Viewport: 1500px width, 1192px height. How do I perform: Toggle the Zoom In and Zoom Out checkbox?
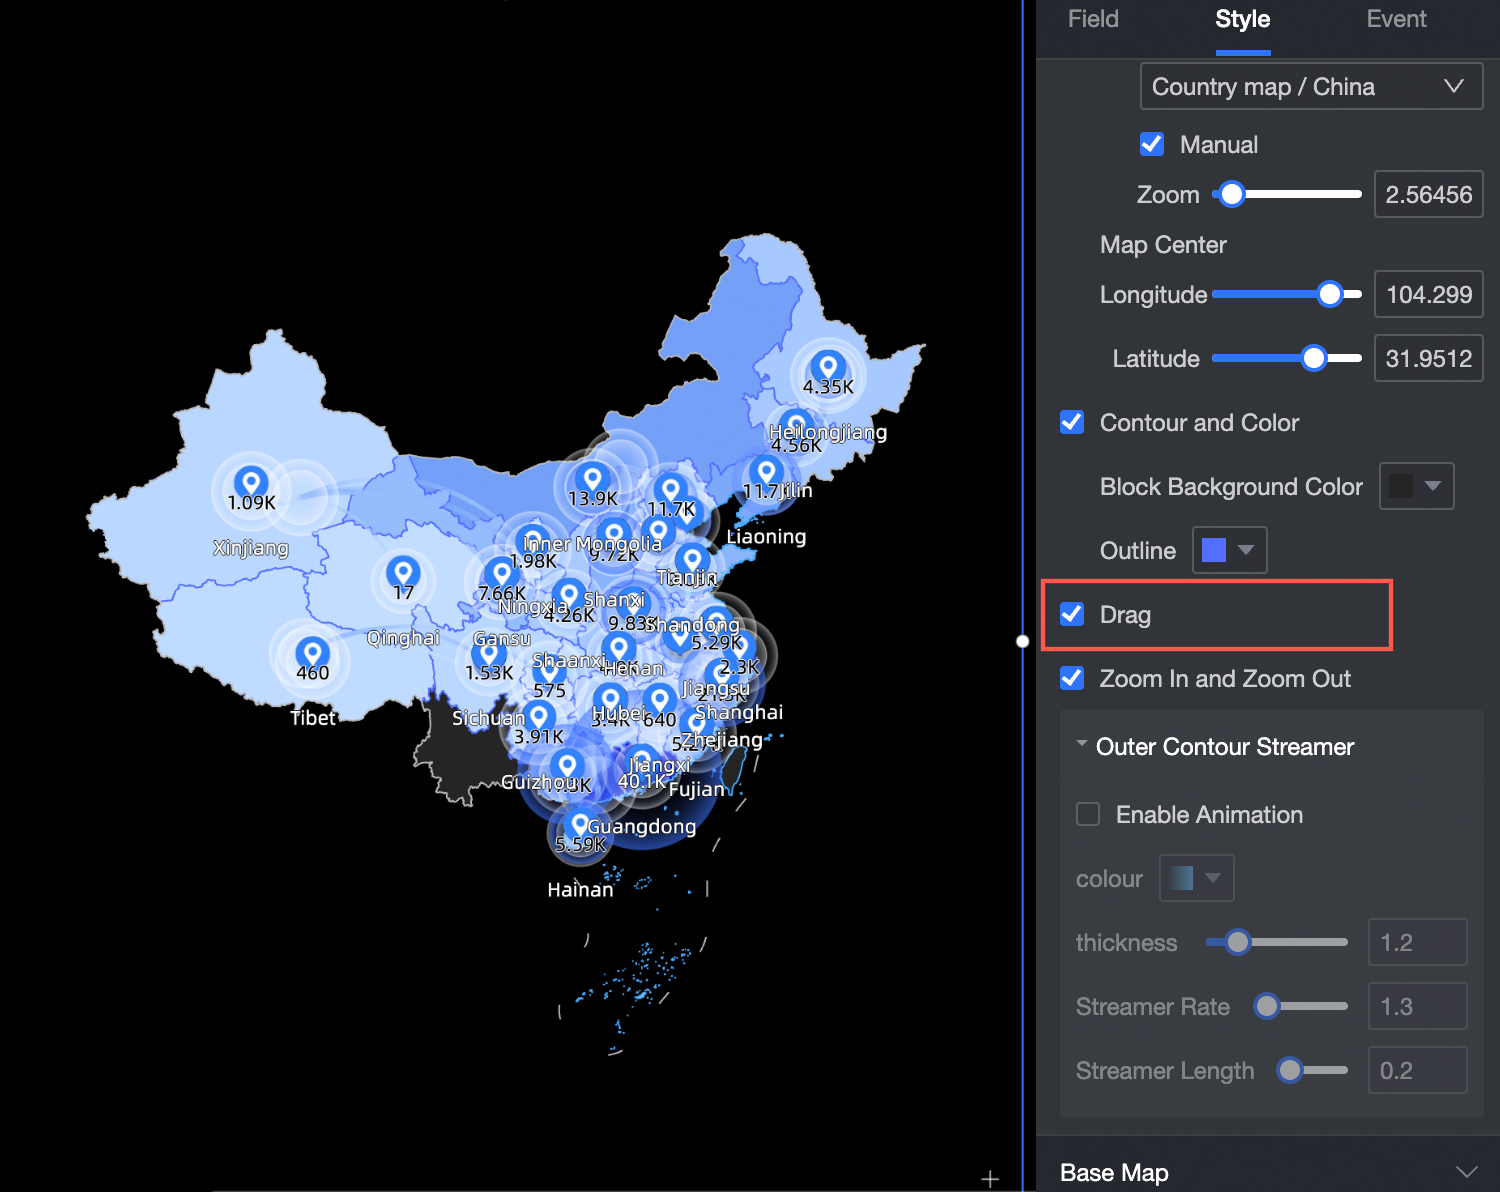[1071, 678]
